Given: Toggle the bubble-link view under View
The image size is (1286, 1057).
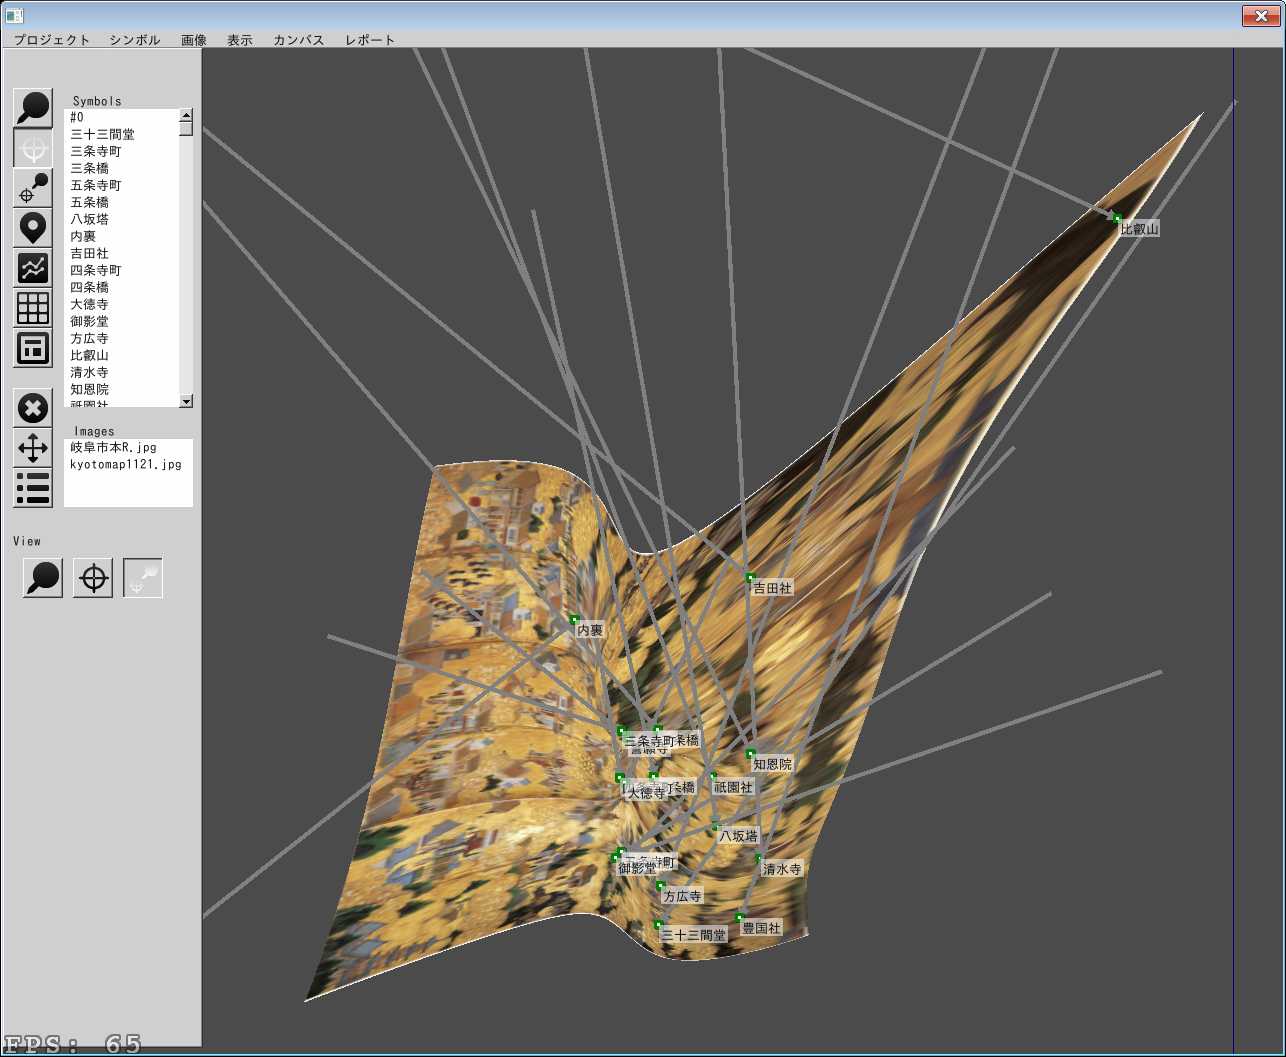Looking at the screenshot, I should [143, 578].
